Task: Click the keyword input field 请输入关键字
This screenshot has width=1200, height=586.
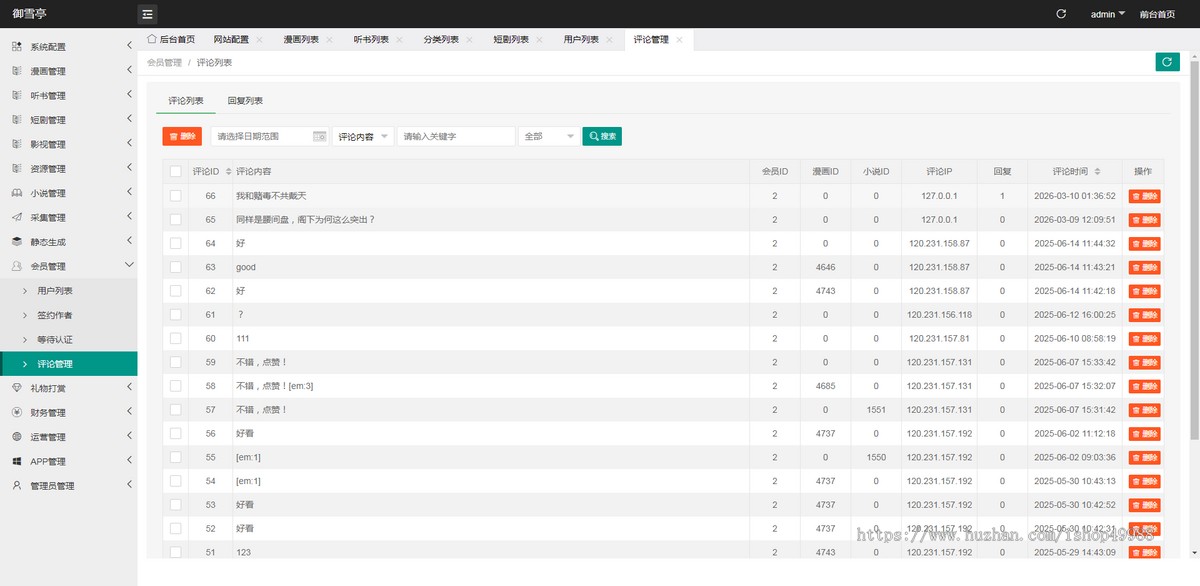Action: [456, 136]
